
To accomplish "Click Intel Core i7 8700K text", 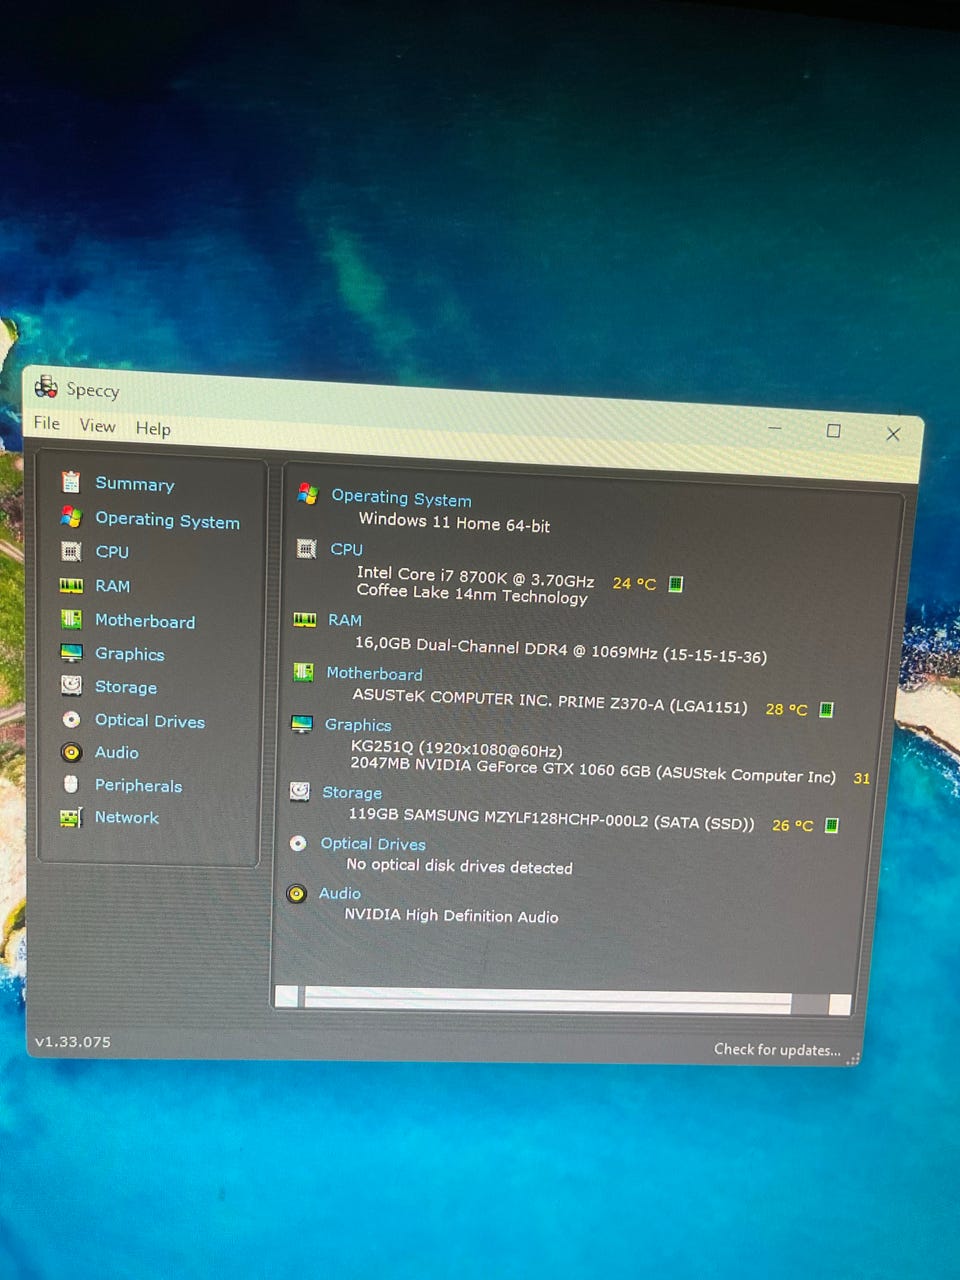I will click(x=475, y=577).
